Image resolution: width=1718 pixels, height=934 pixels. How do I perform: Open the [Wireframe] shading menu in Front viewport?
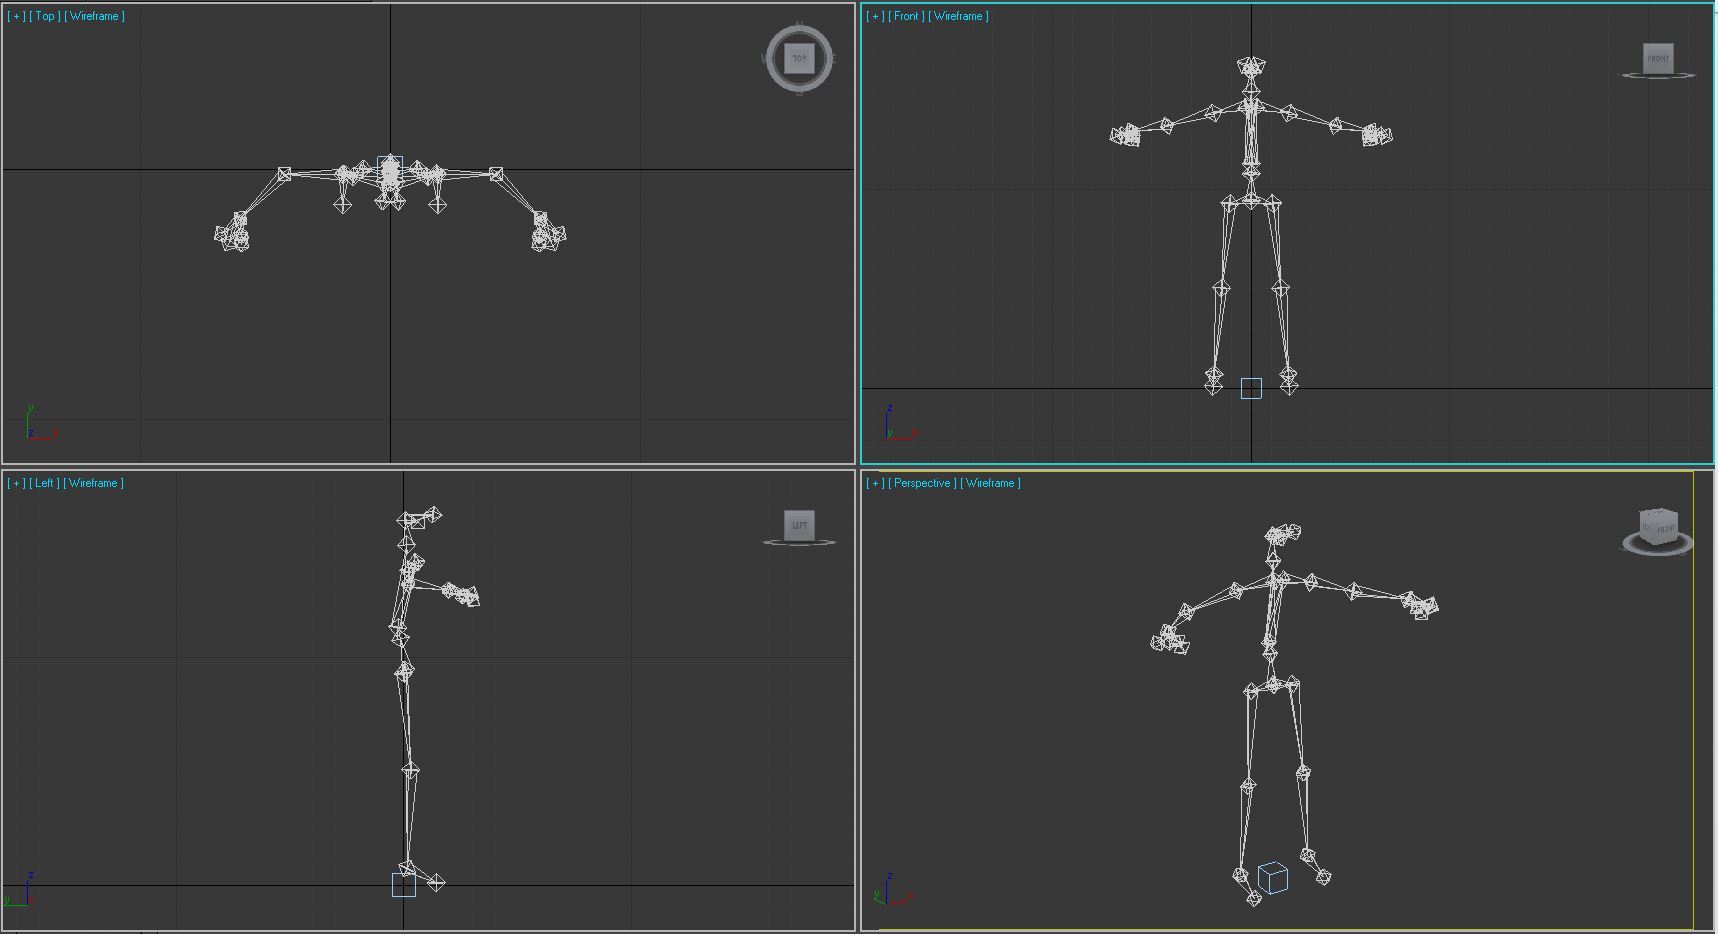(x=959, y=16)
